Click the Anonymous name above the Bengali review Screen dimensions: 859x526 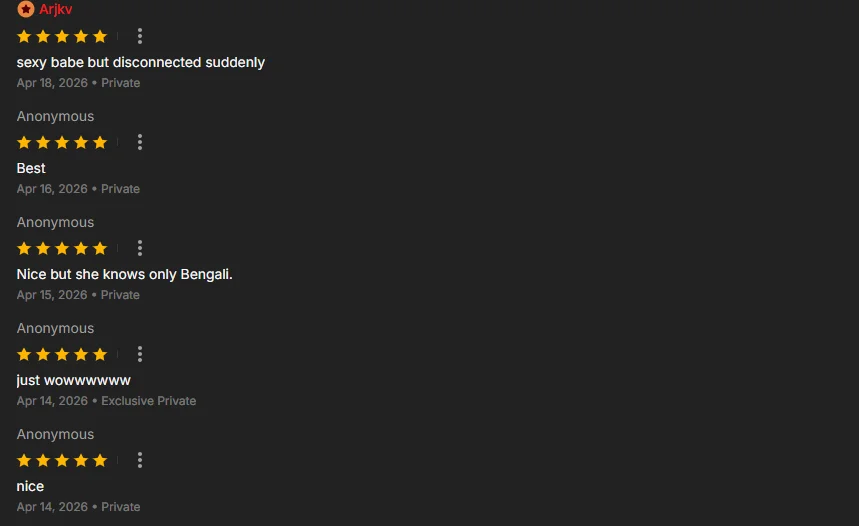coord(55,222)
